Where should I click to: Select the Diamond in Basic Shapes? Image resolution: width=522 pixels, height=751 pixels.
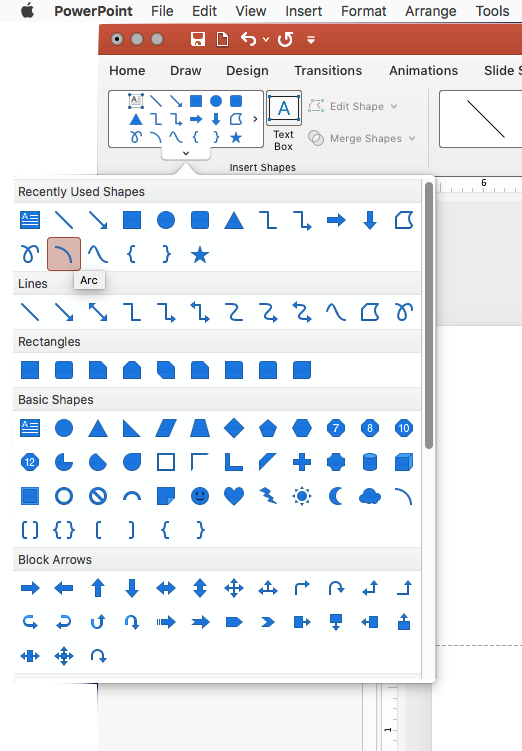[234, 428]
